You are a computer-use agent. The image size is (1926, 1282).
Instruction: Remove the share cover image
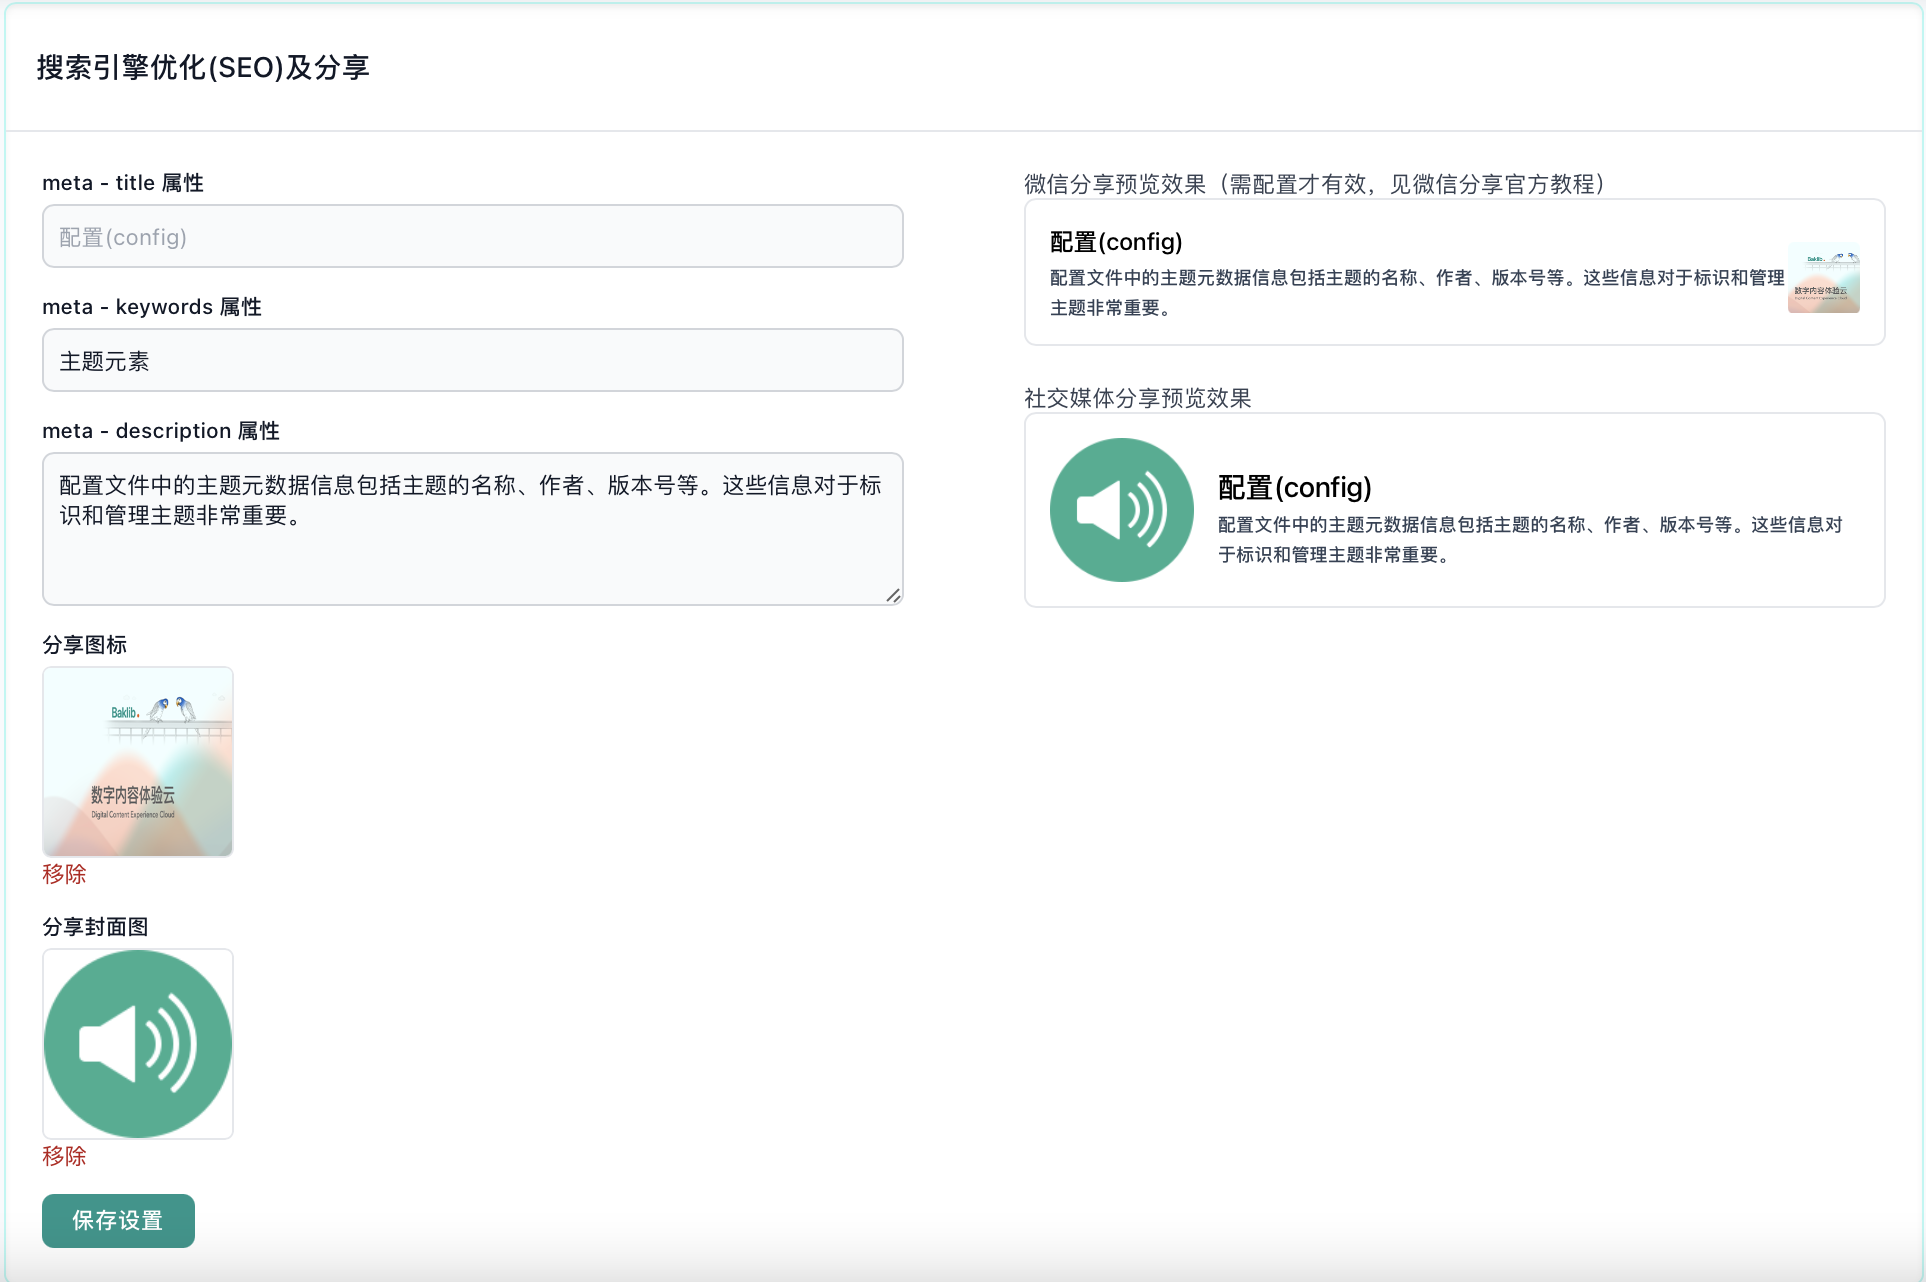[x=64, y=1156]
